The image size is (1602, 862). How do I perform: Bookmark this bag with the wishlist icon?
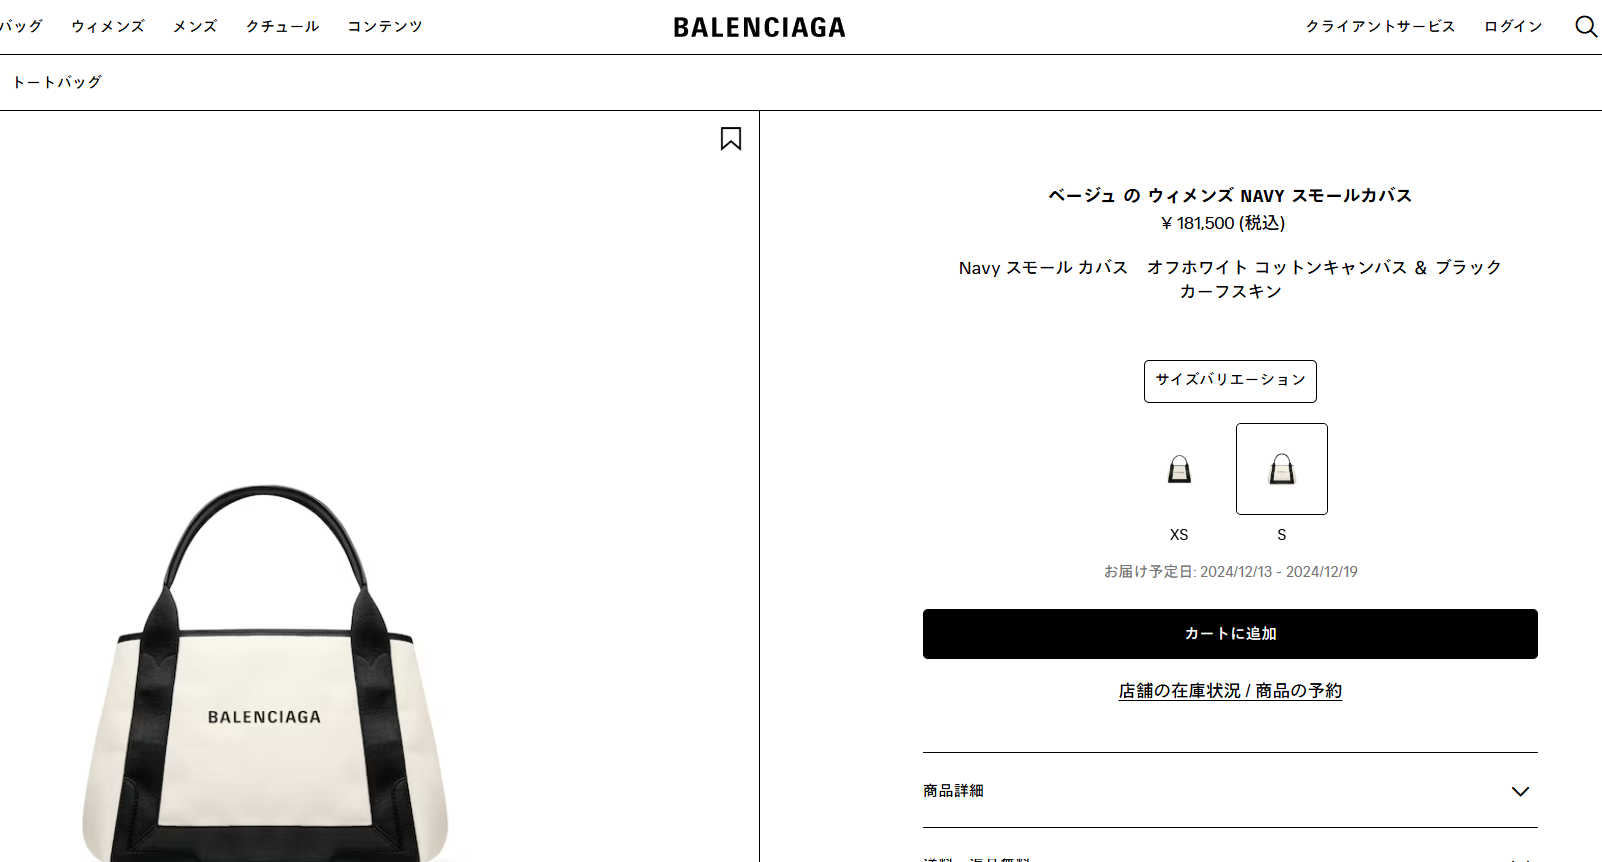731,138
